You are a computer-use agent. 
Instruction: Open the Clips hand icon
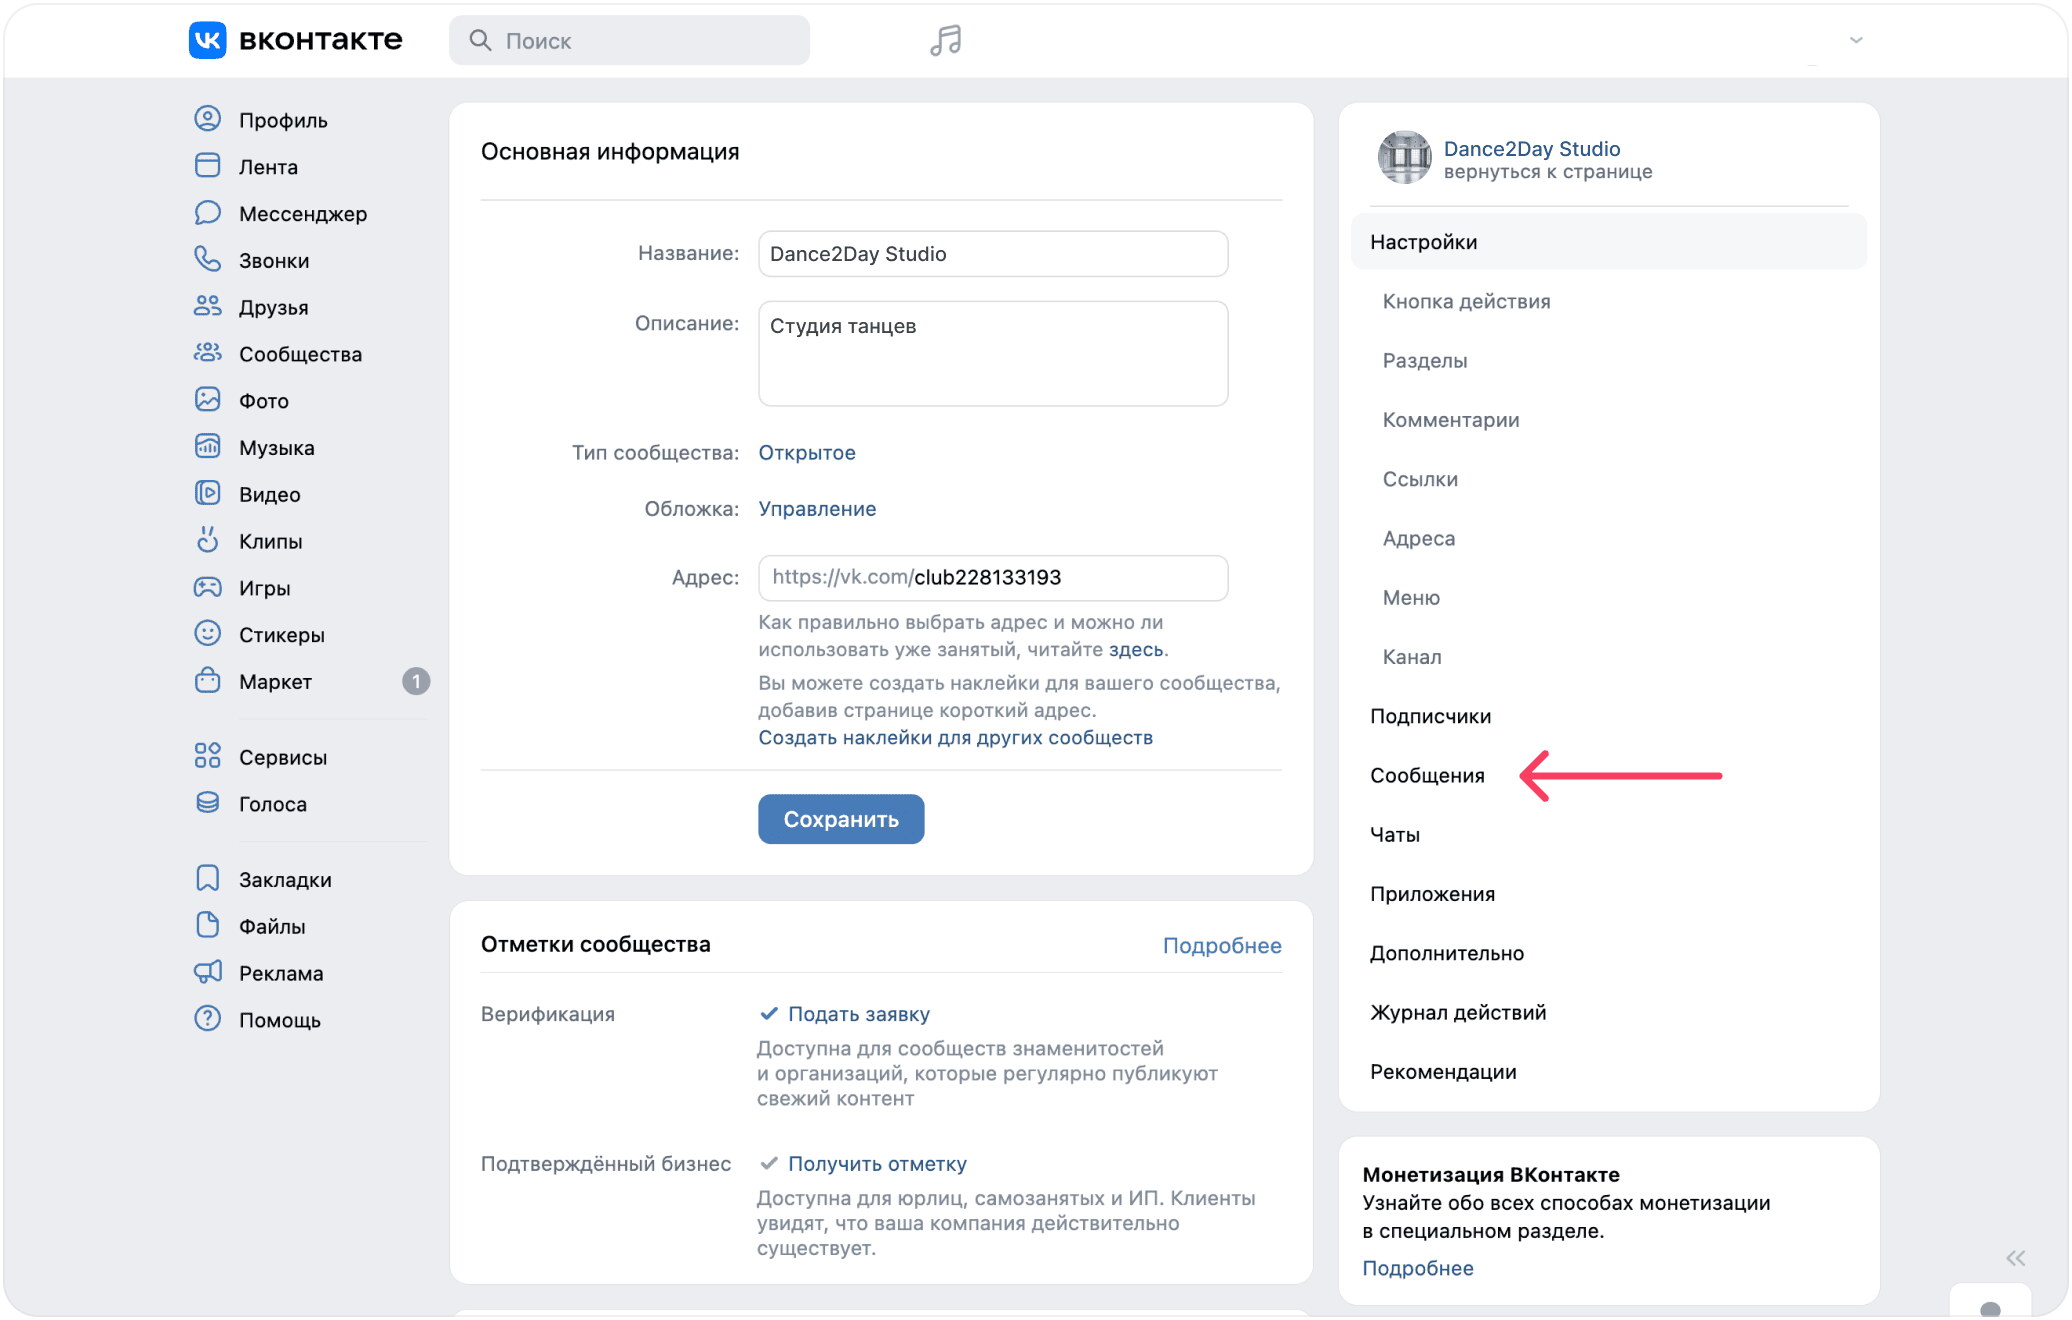click(207, 540)
